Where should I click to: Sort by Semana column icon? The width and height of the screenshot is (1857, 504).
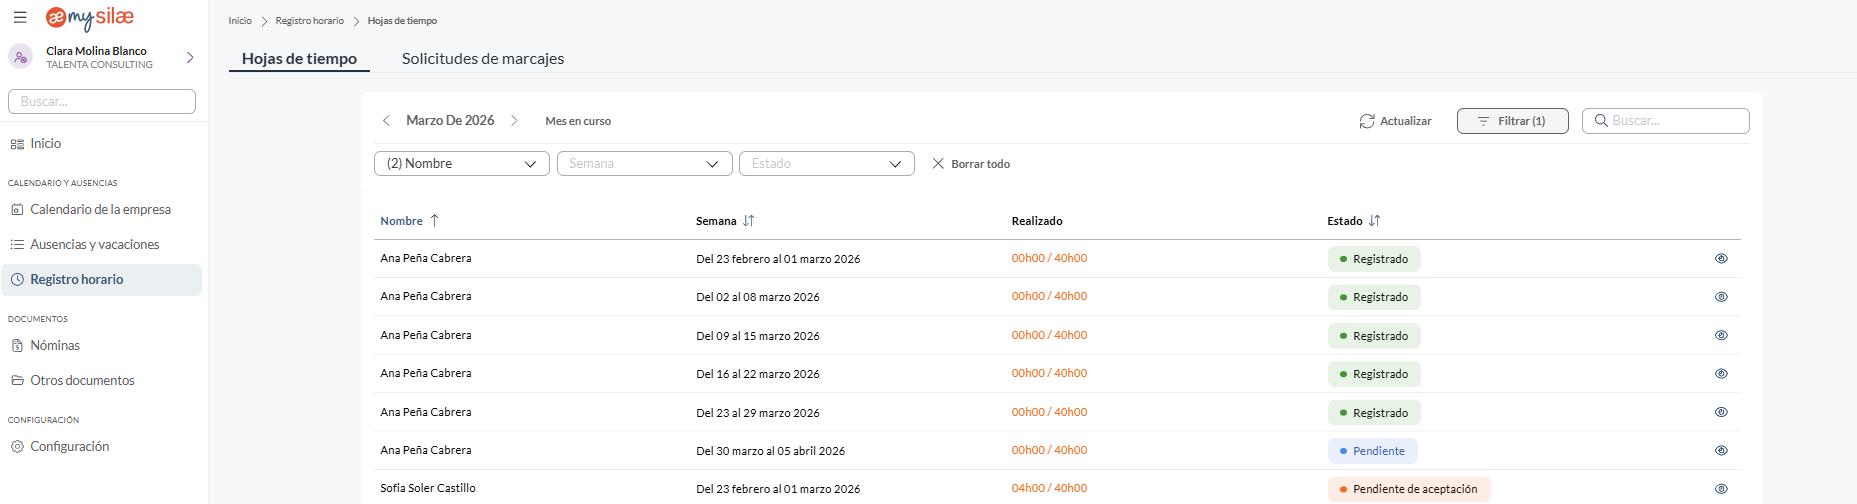(x=749, y=221)
